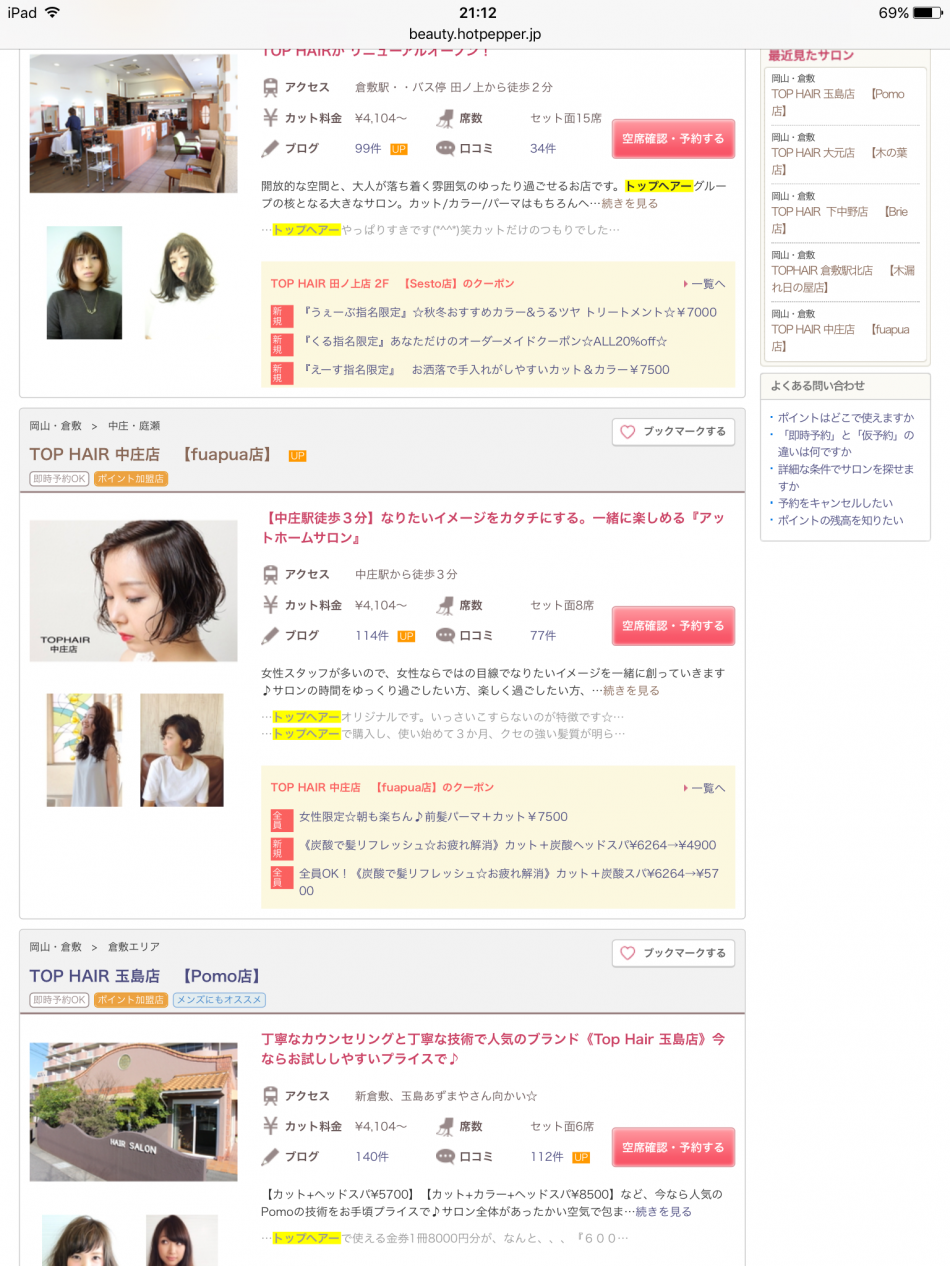
Task: View the TOPHAIR 中庄店 model photo
Action: (133, 591)
